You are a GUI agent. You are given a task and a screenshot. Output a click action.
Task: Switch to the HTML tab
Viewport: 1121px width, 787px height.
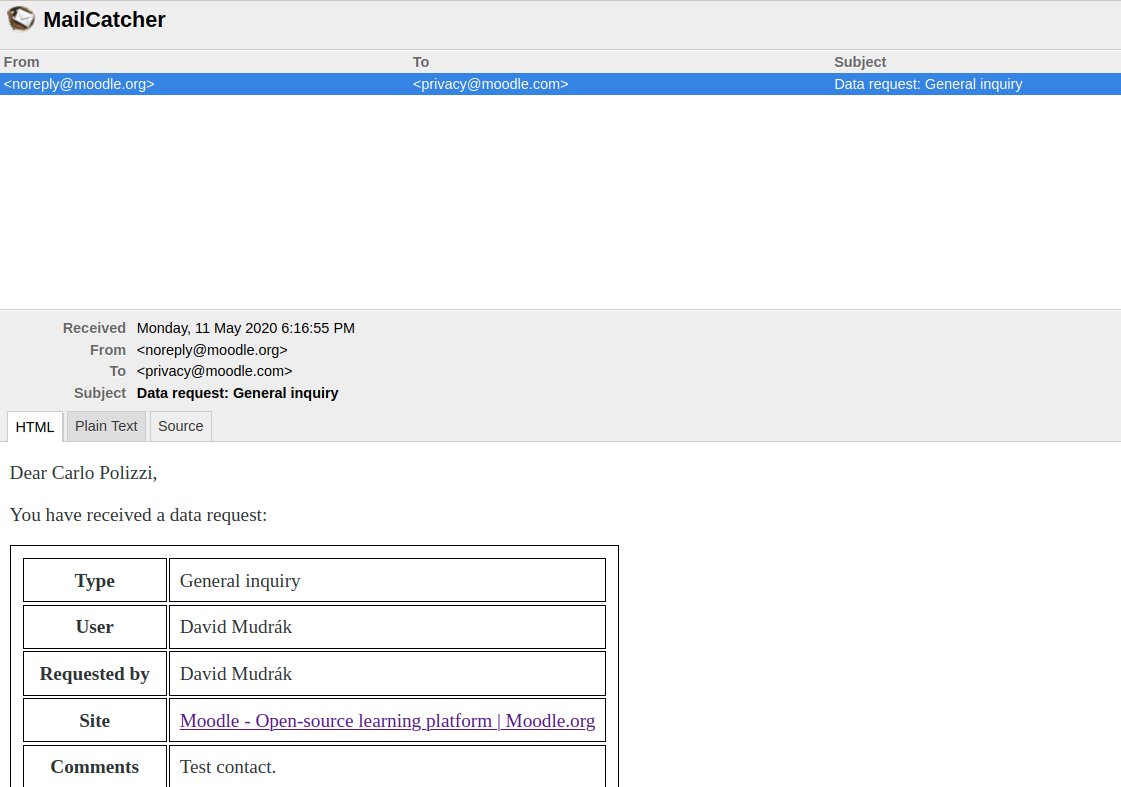pyautogui.click(x=35, y=427)
